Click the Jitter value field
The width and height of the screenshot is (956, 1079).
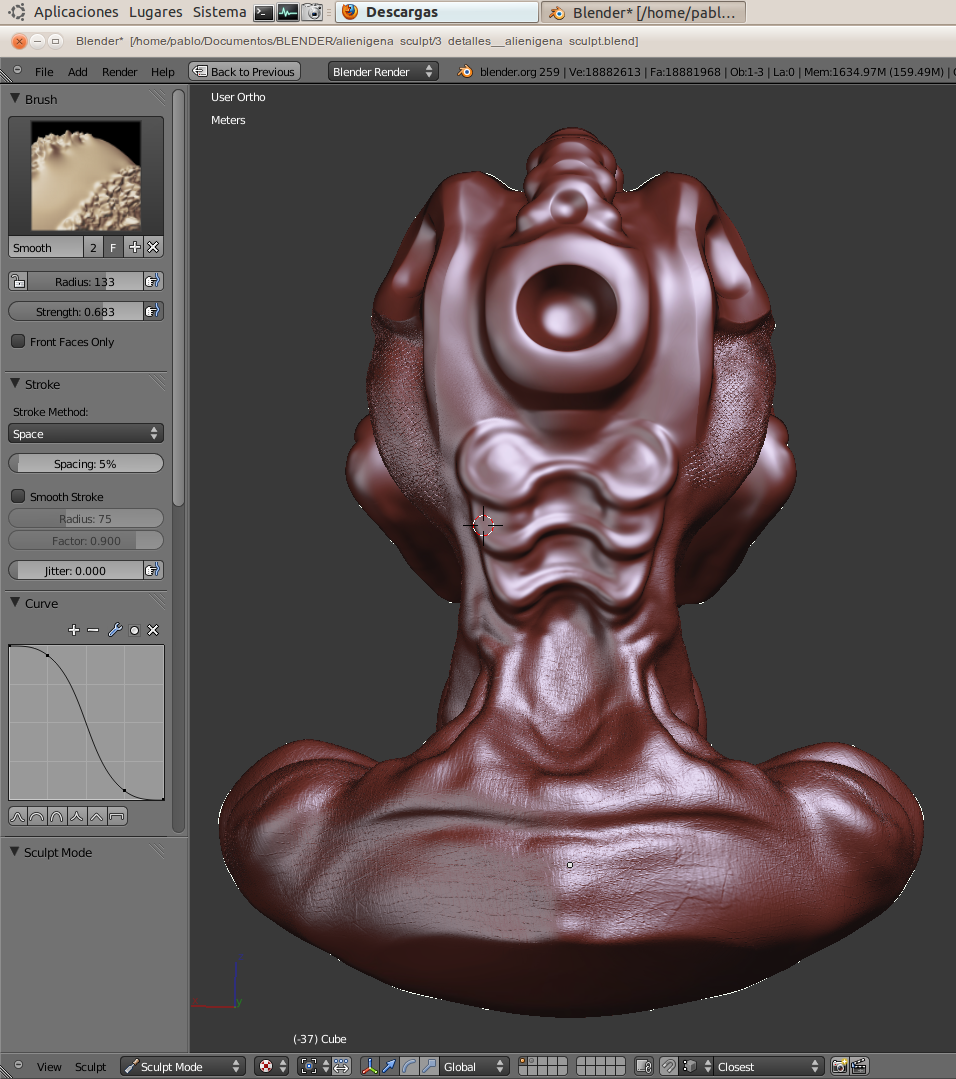coord(76,570)
